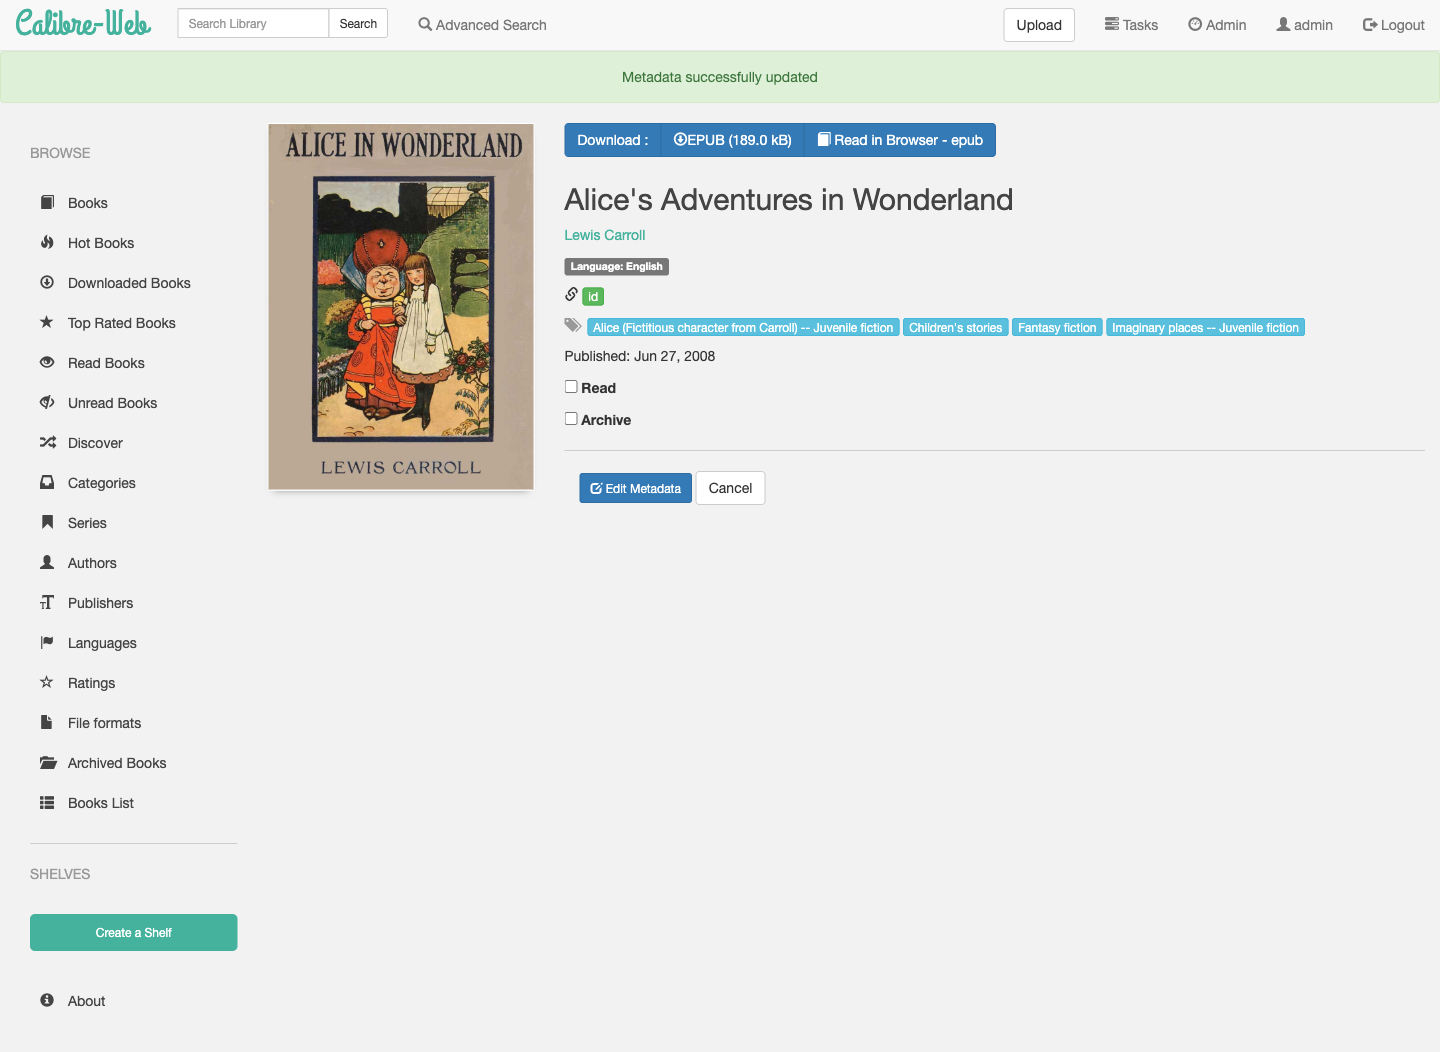Click the About info icon

[x=47, y=1000]
